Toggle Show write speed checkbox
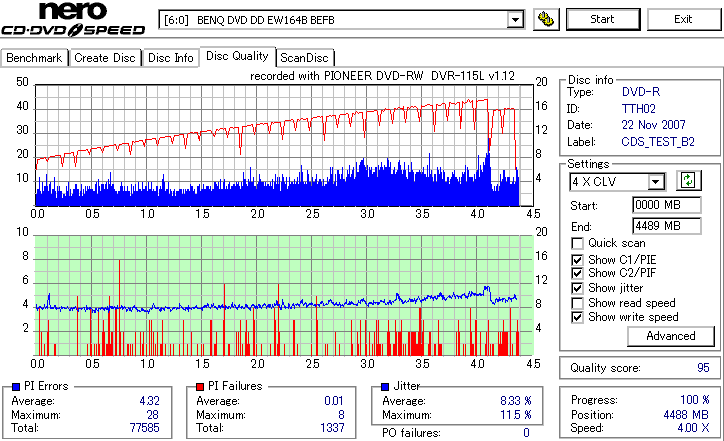 click(577, 317)
